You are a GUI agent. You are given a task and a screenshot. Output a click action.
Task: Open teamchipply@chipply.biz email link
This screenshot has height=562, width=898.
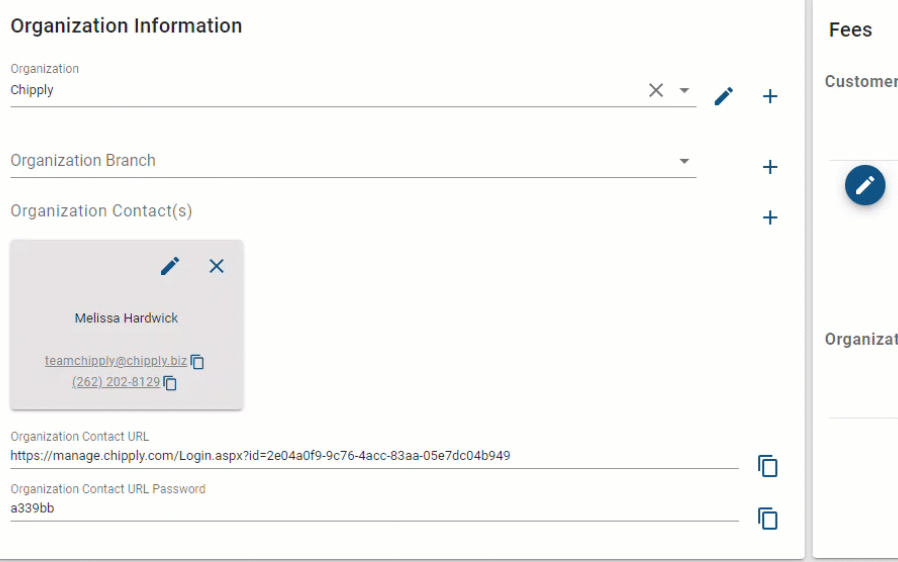pos(116,360)
